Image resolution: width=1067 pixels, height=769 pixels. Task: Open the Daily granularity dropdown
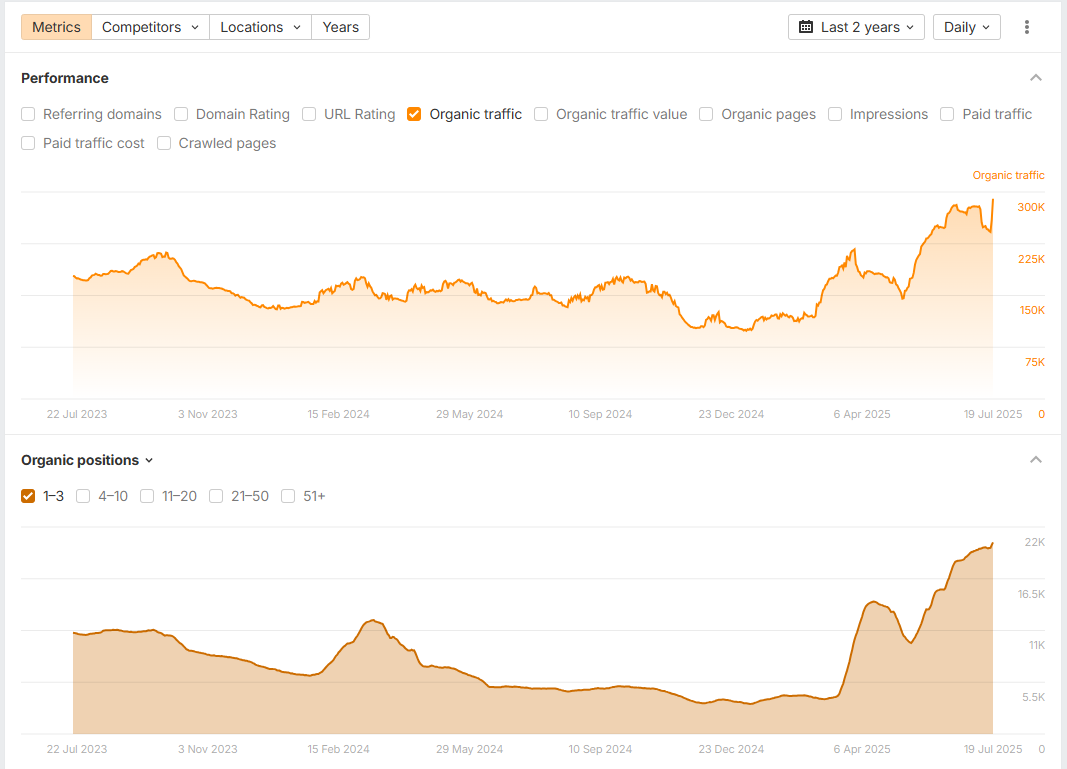tap(966, 27)
